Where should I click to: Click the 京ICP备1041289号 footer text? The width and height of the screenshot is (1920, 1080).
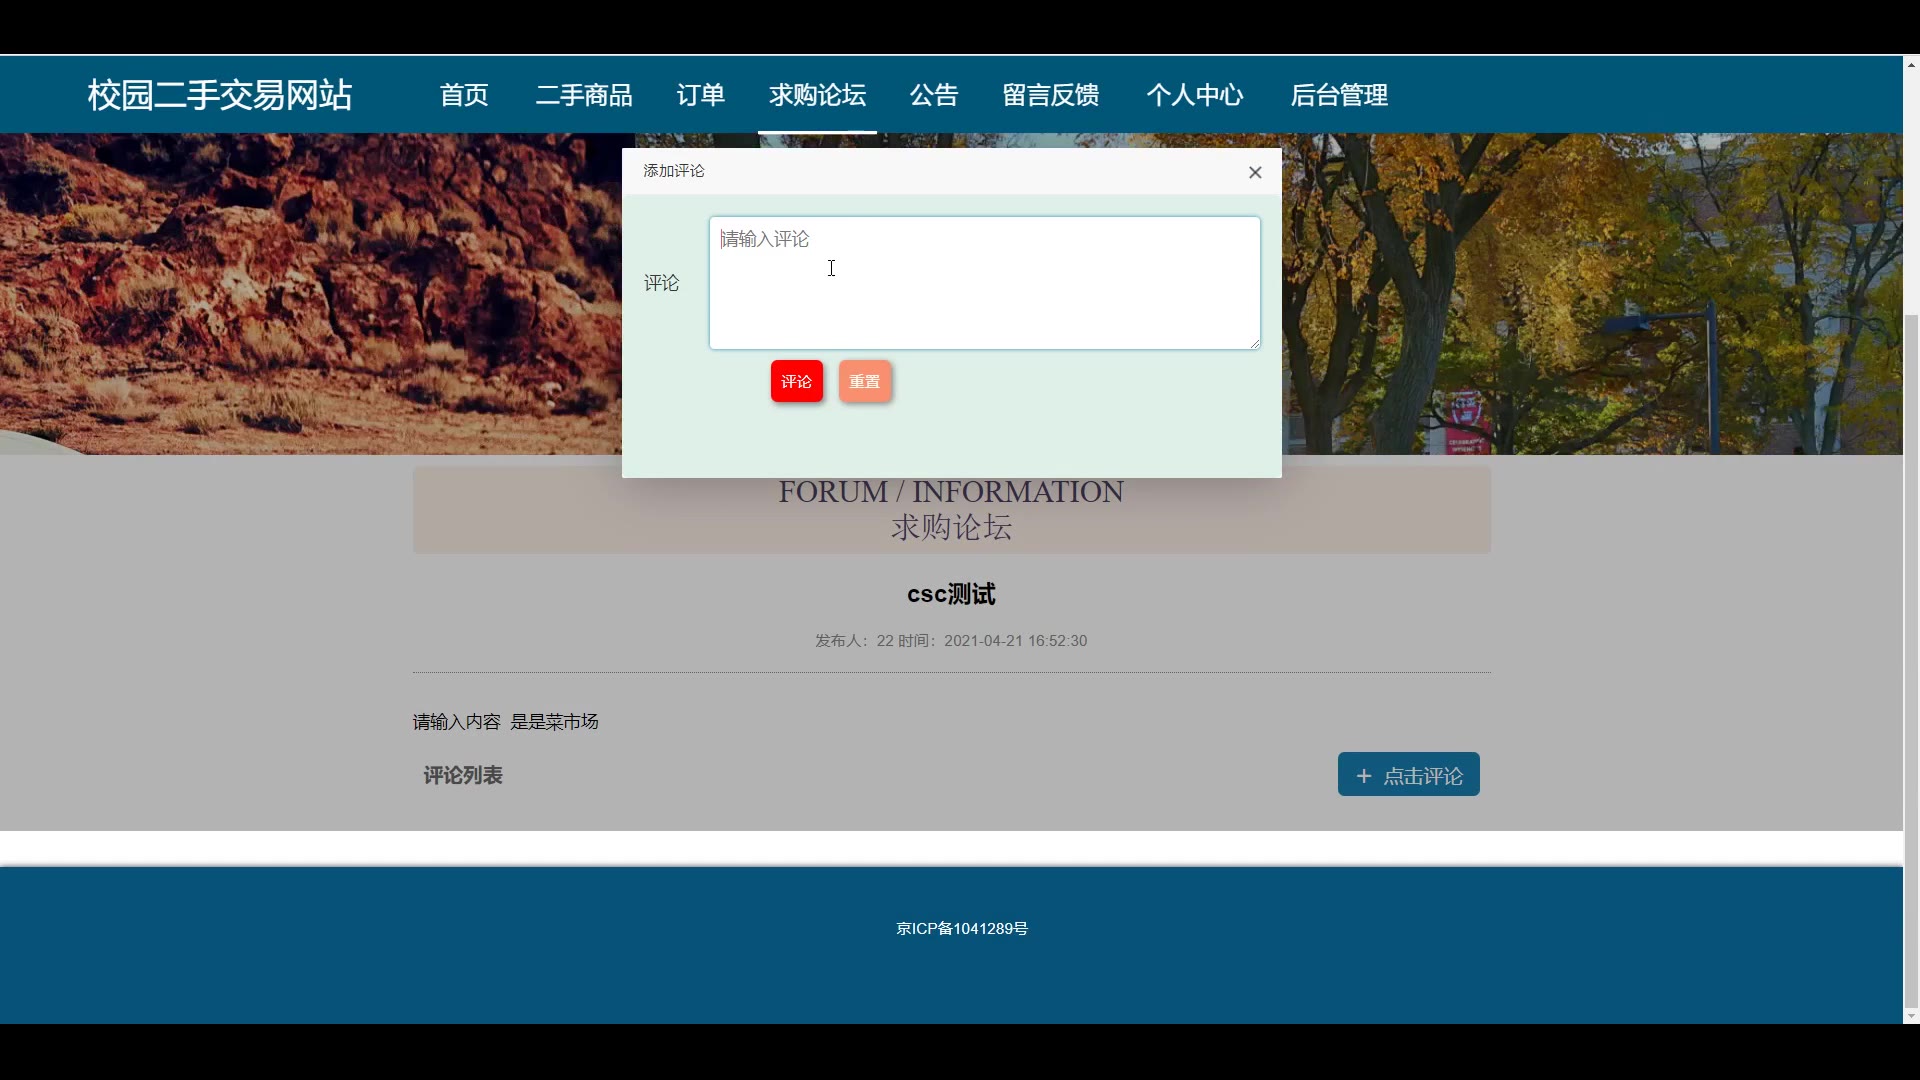[x=962, y=928]
